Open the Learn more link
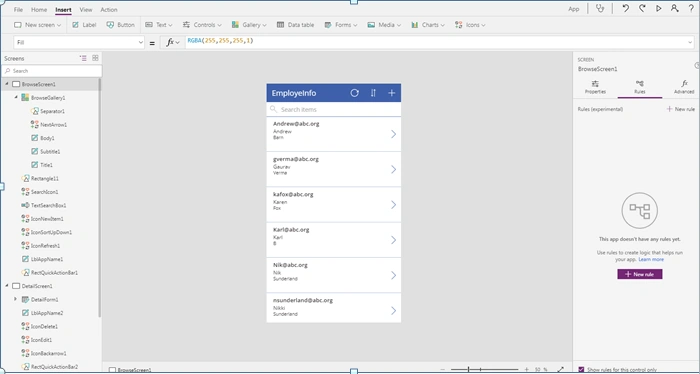This screenshot has height=374, width=700. pos(651,259)
